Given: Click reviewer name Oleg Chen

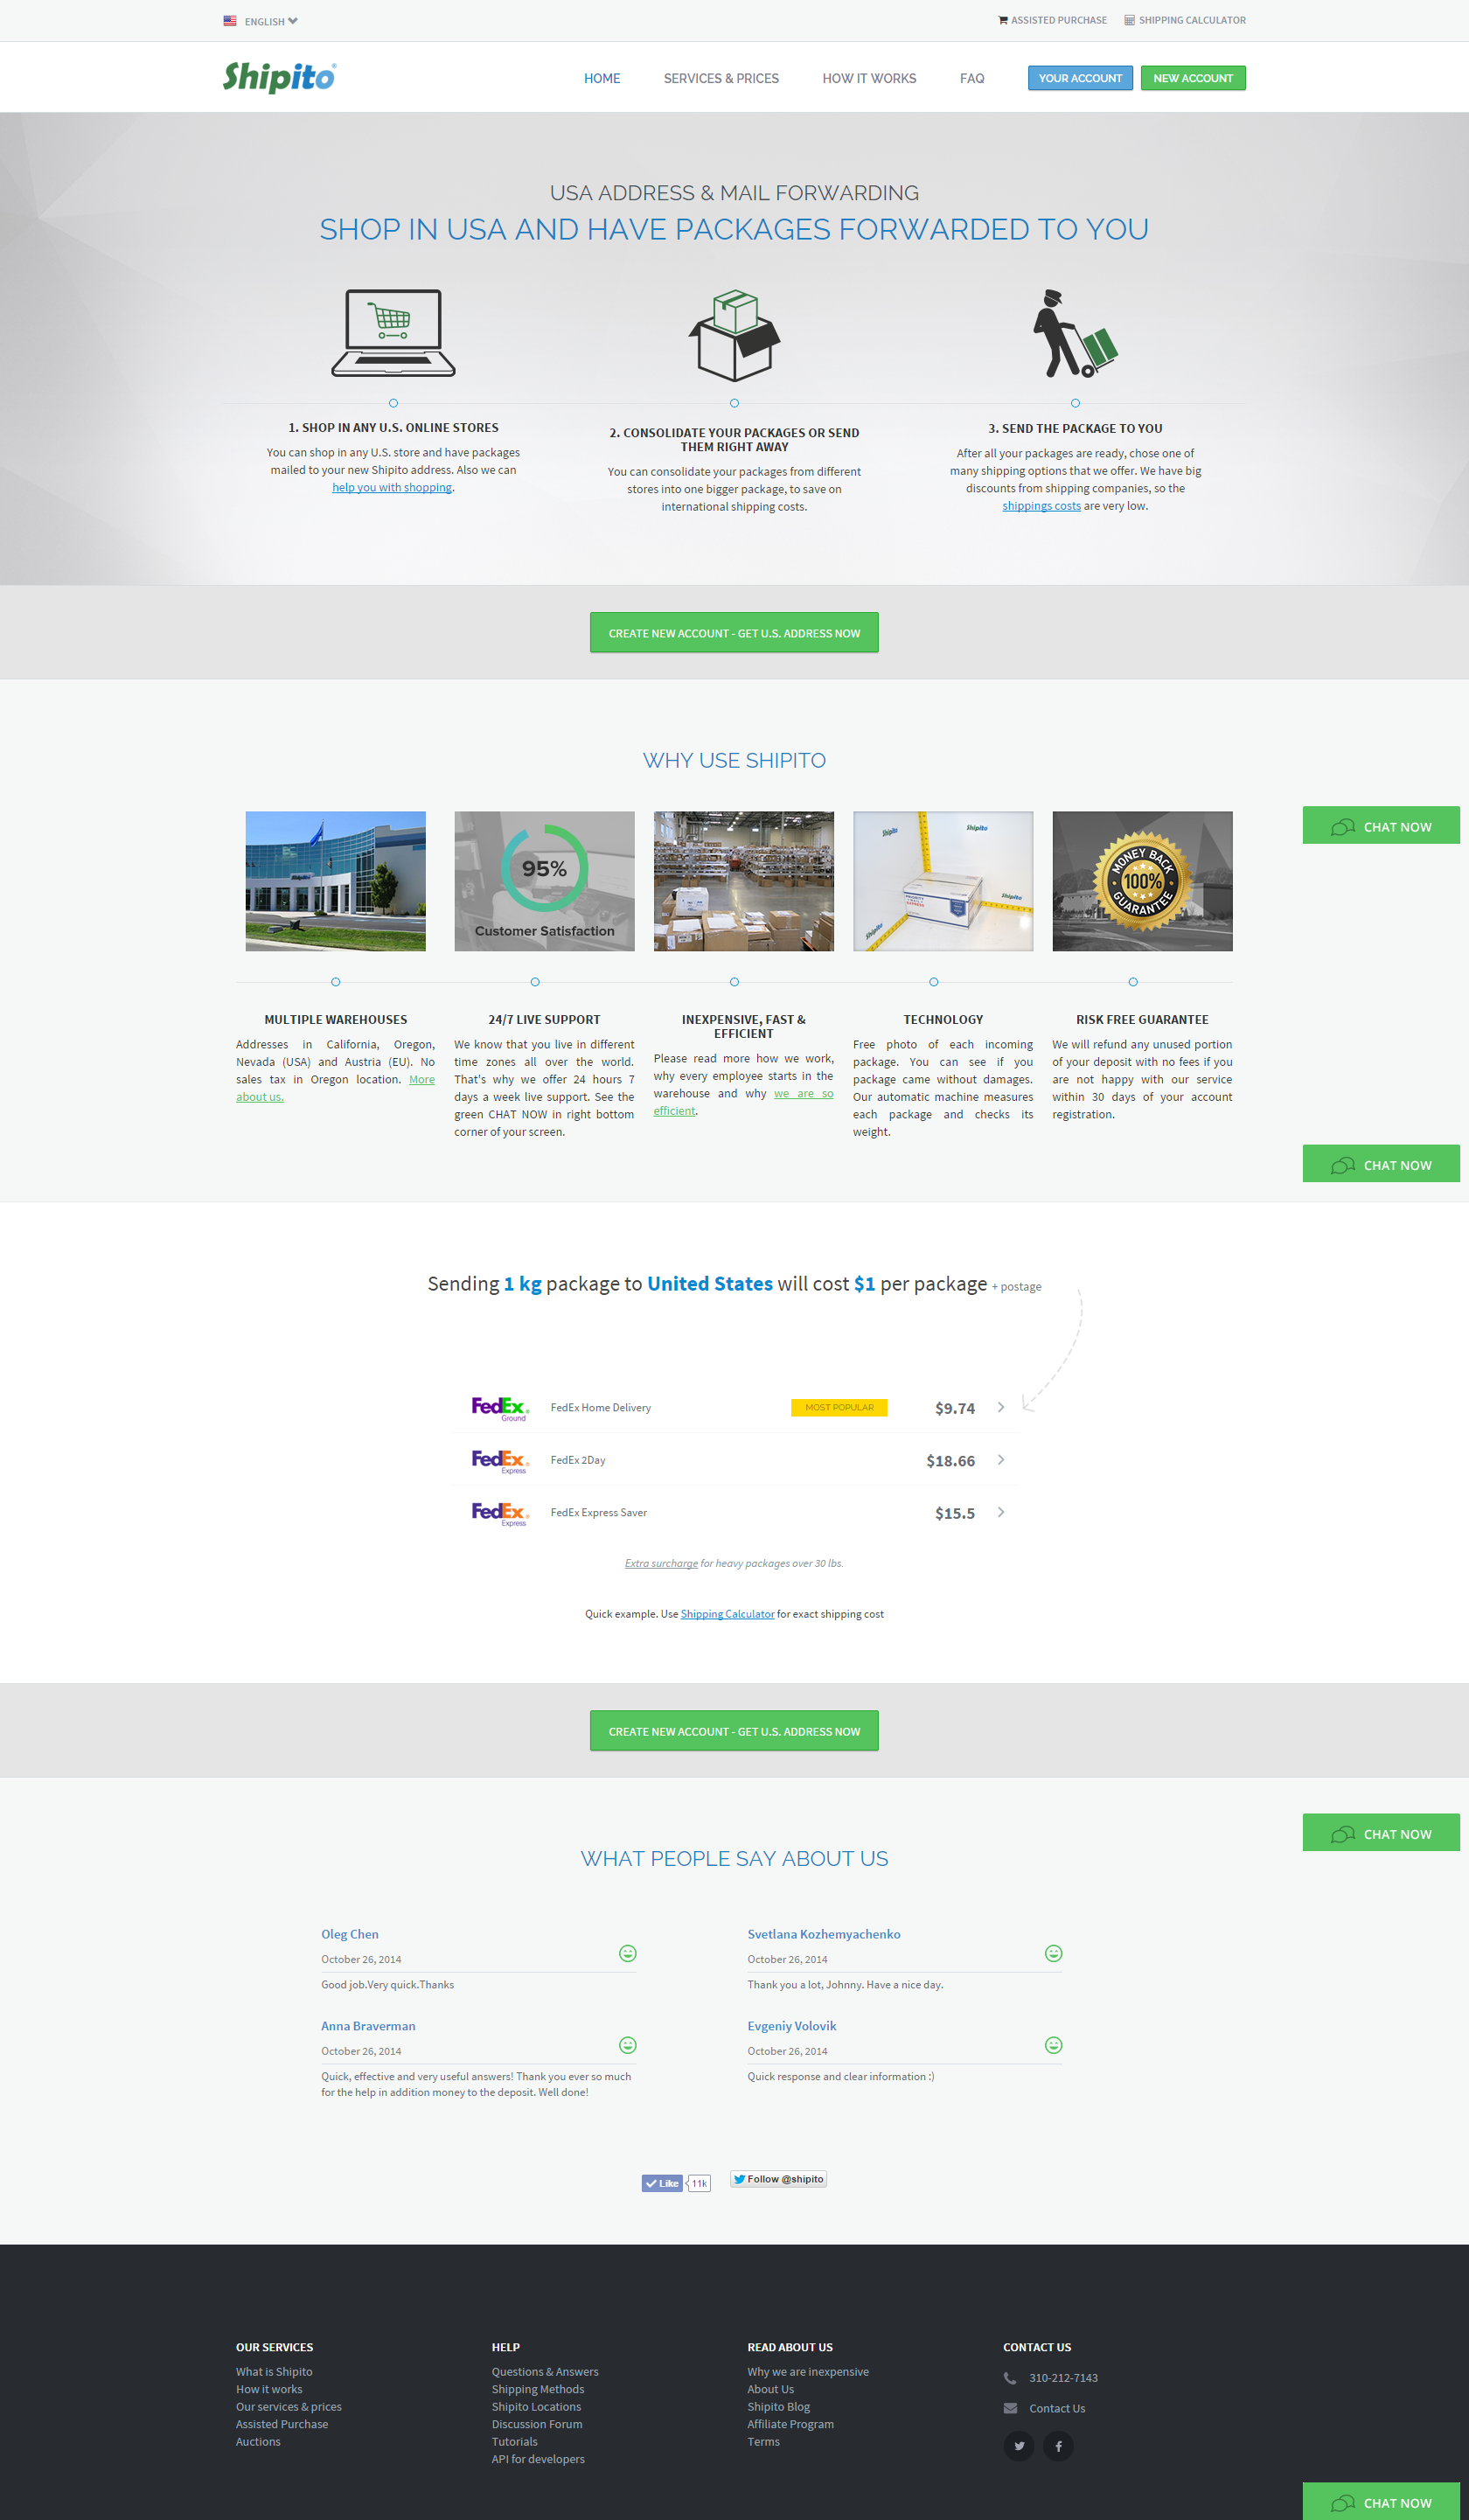Looking at the screenshot, I should [350, 1934].
